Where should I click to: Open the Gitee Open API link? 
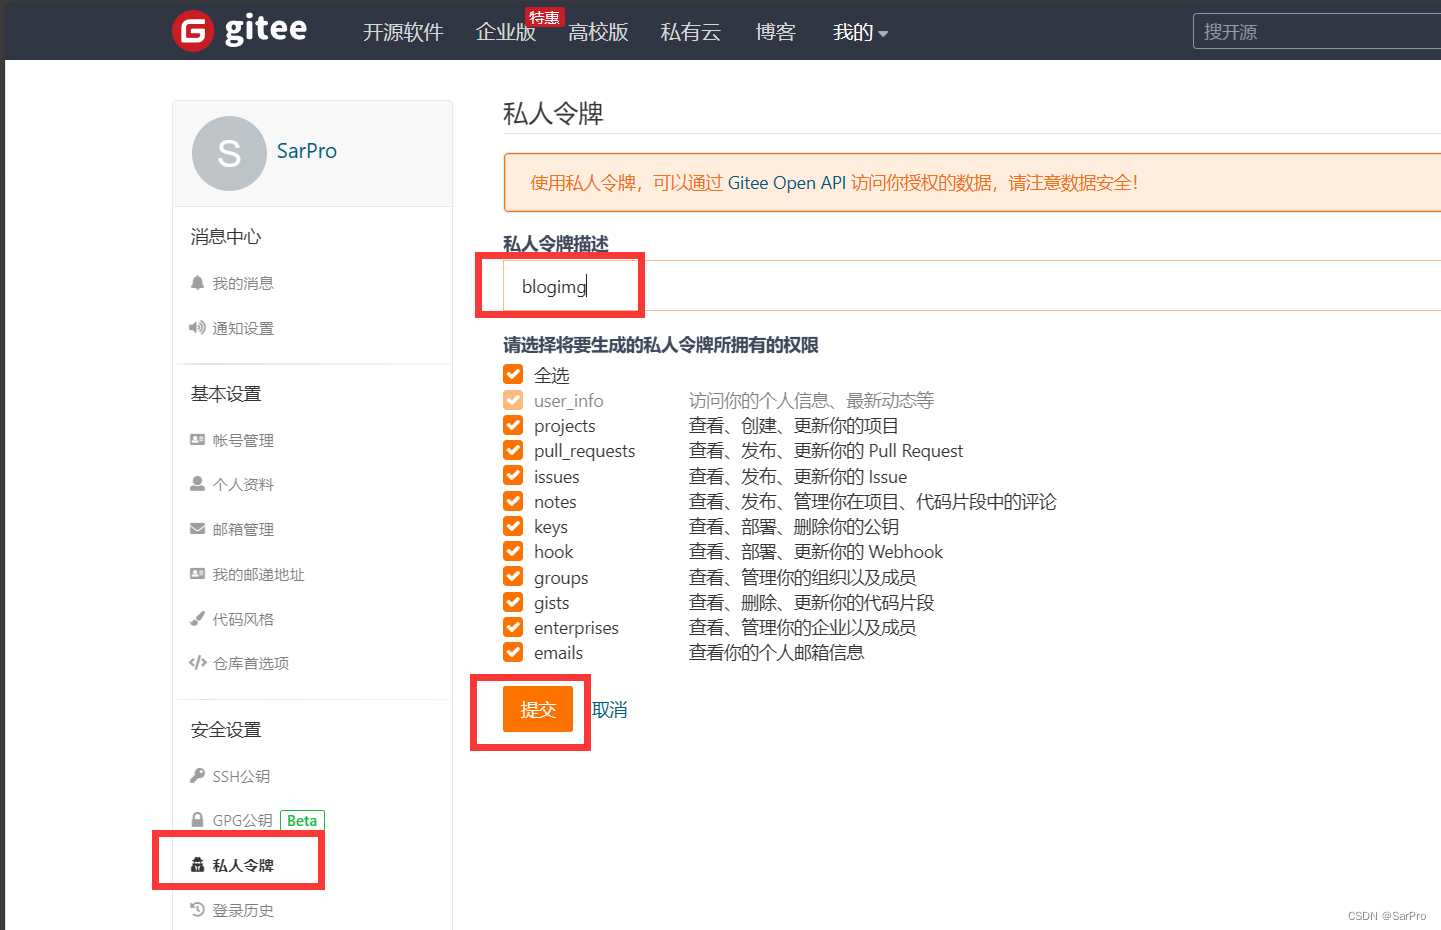[787, 183]
